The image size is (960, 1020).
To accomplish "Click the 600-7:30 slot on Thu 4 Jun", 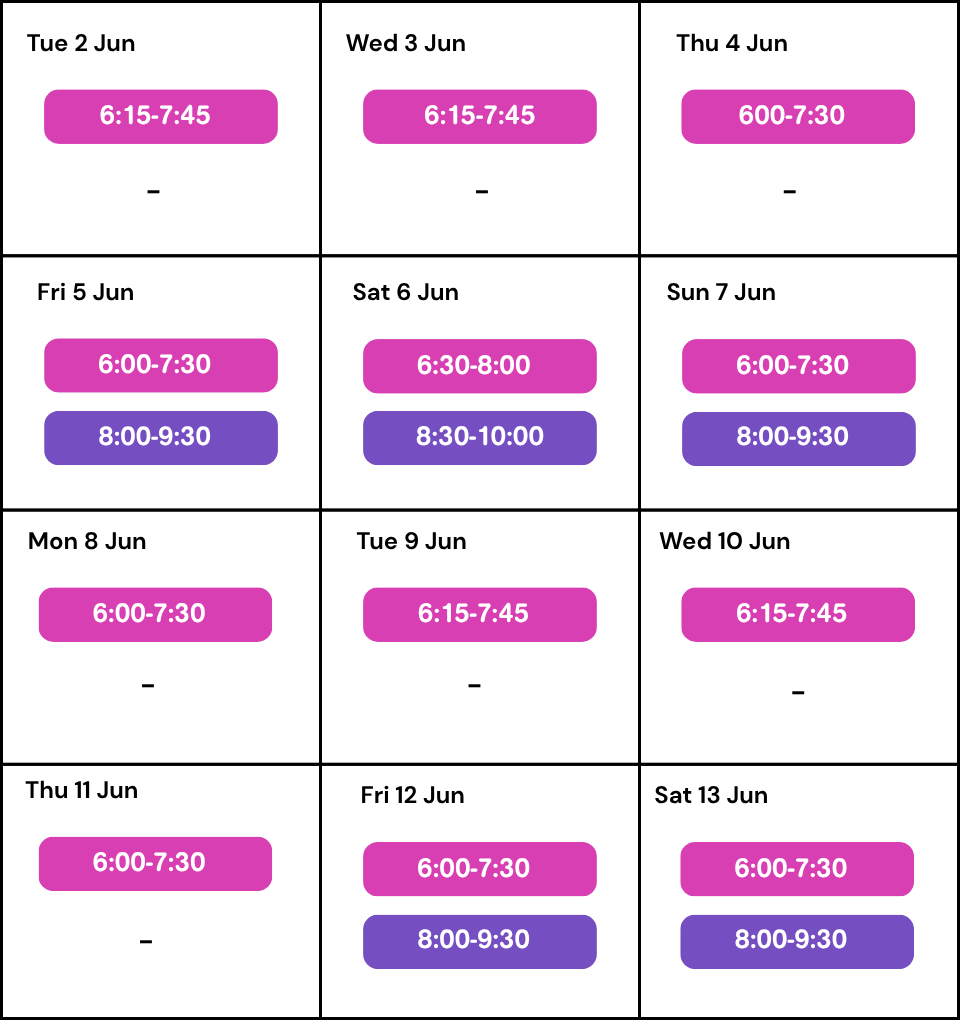I will point(797,116).
